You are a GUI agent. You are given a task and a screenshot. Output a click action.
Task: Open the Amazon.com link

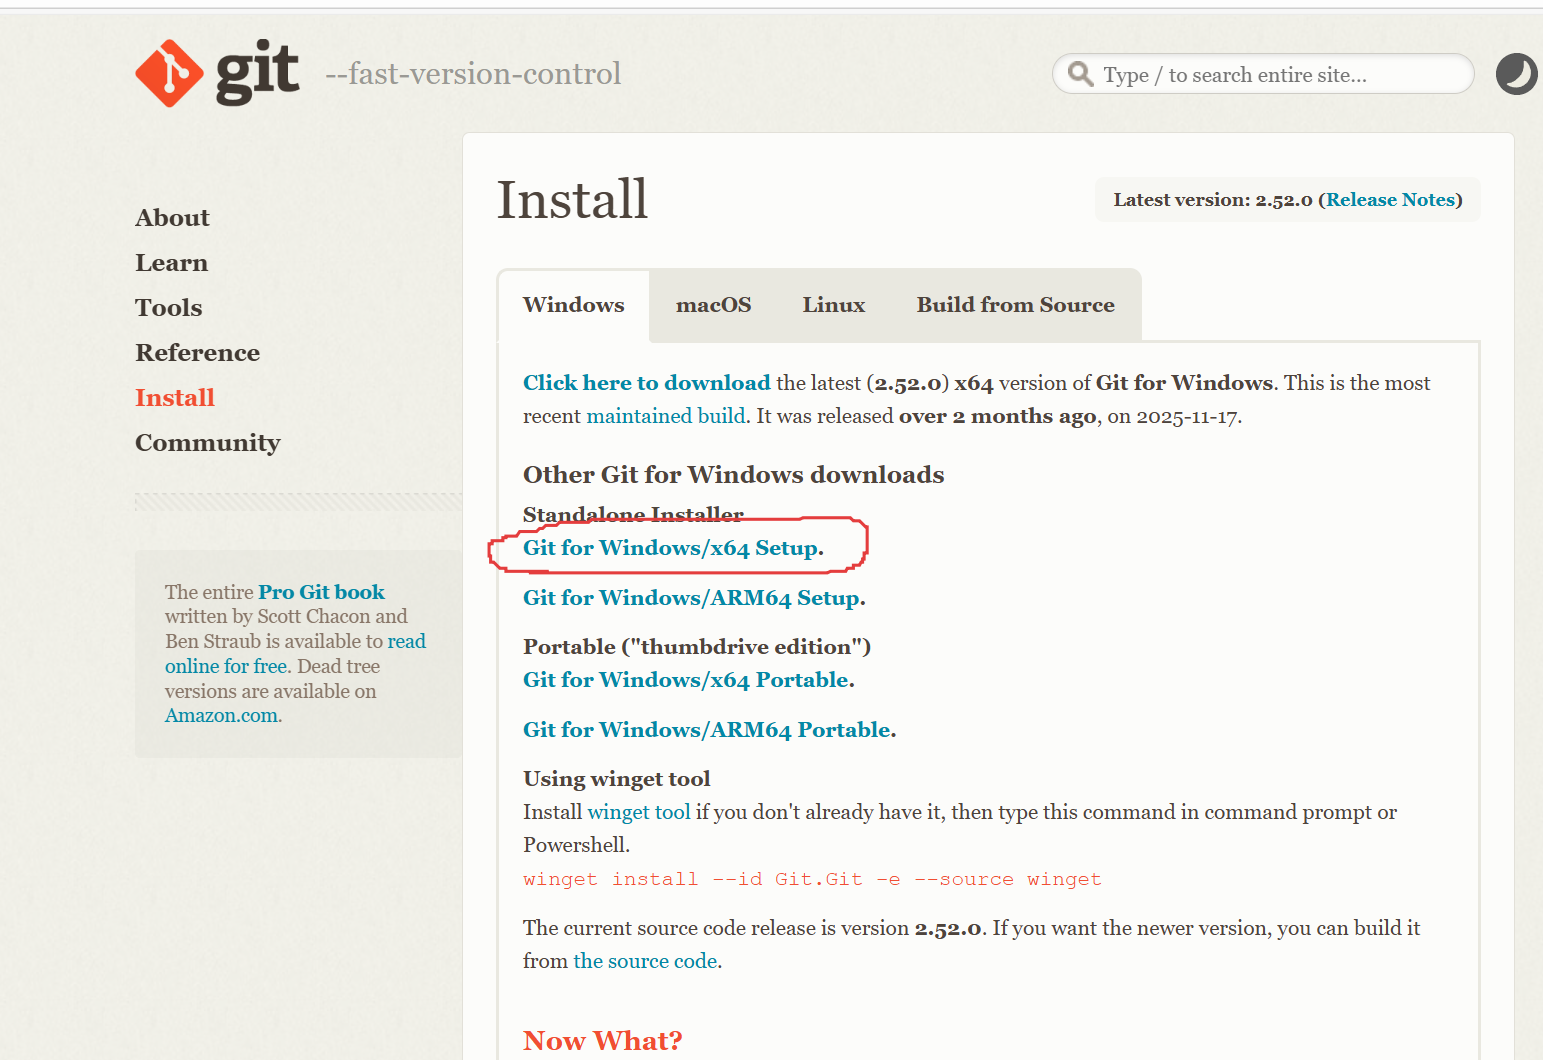click(222, 716)
